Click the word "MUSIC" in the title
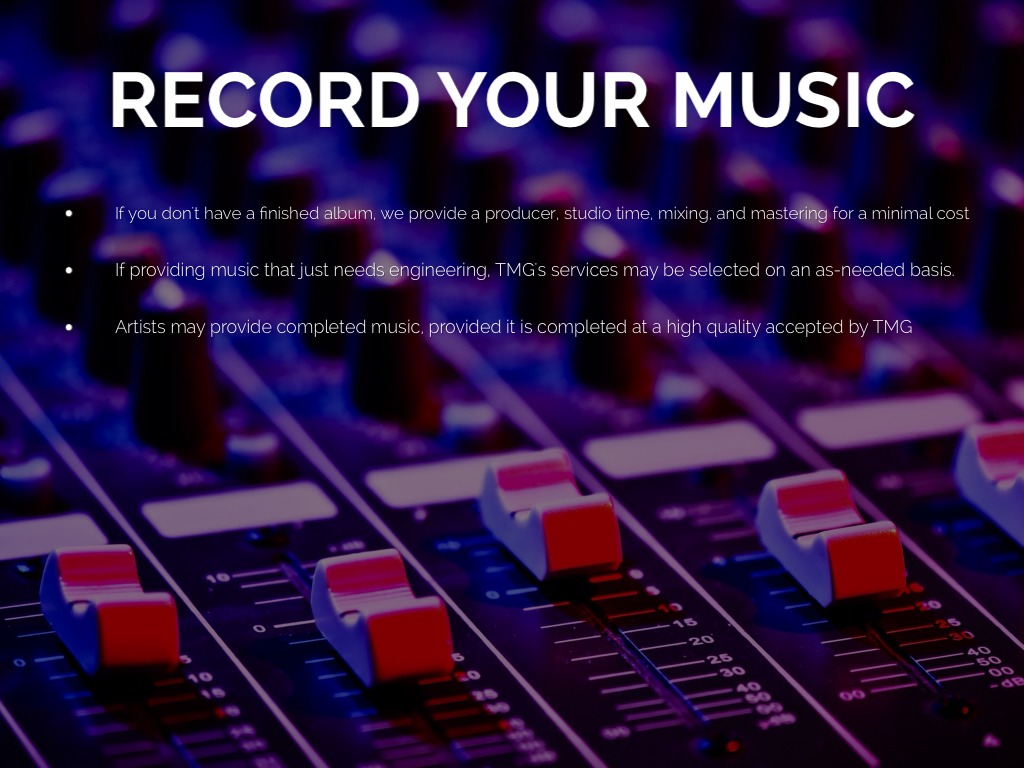This screenshot has width=1024, height=768. [793, 100]
